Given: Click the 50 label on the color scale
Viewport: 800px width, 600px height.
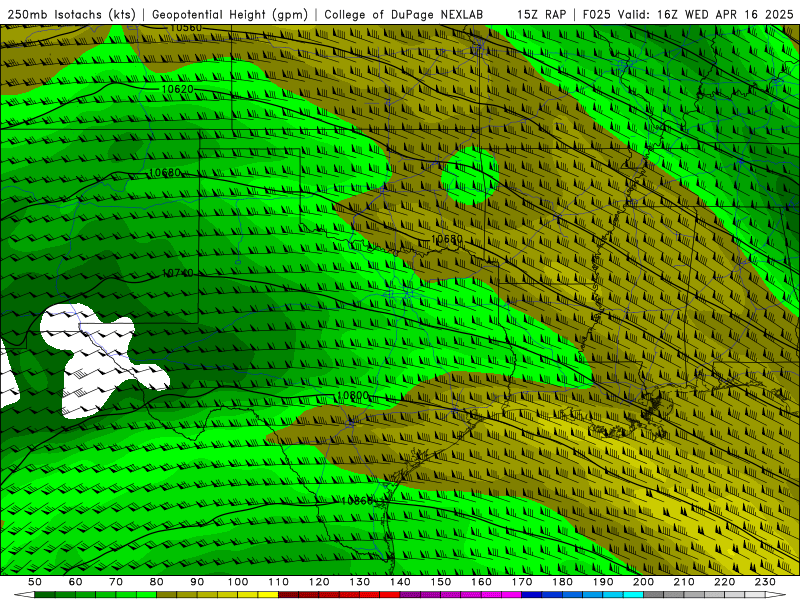Looking at the screenshot, I should 35,582.
